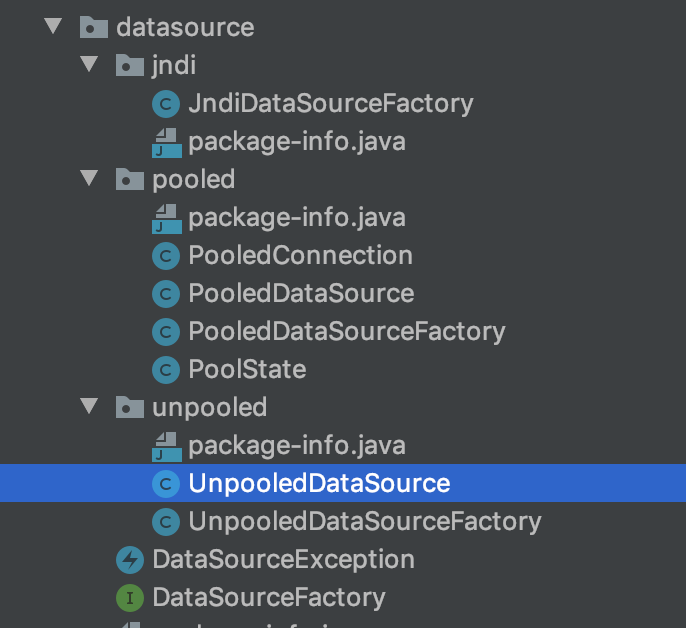Select the PooledConnection class entry
686x628 pixels.
click(x=300, y=255)
